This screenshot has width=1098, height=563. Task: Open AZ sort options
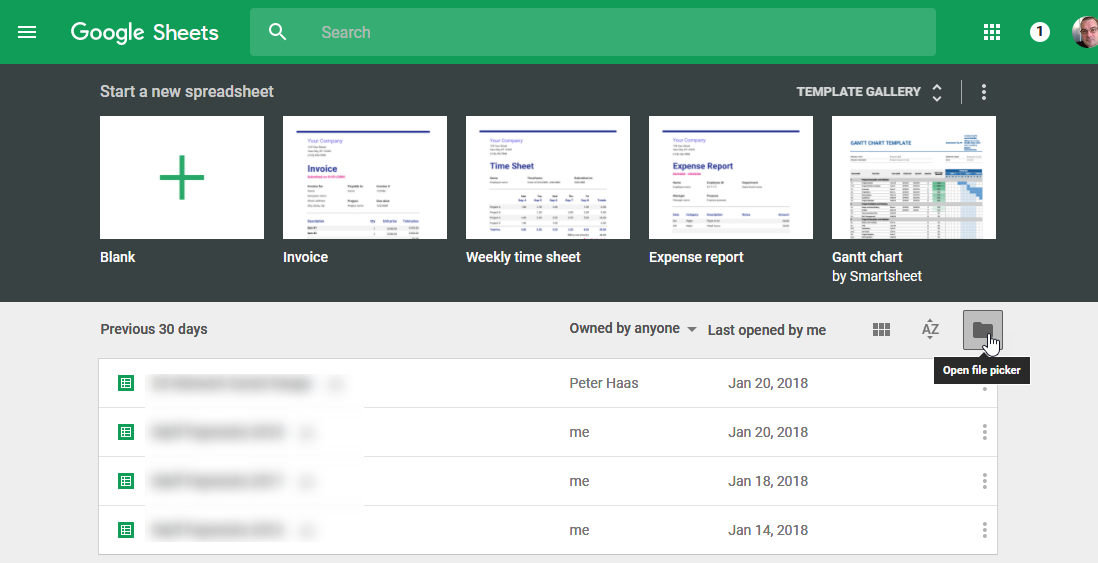coord(930,329)
